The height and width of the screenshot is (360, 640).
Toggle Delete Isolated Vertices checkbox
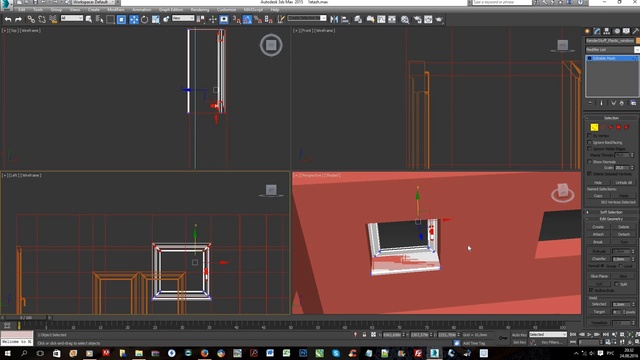click(x=589, y=173)
